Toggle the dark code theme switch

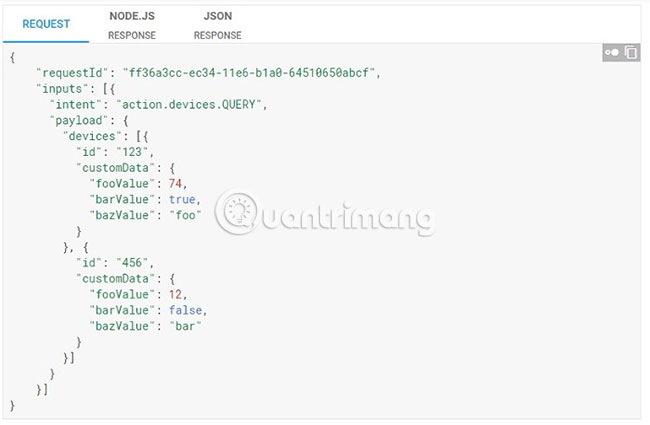point(611,53)
